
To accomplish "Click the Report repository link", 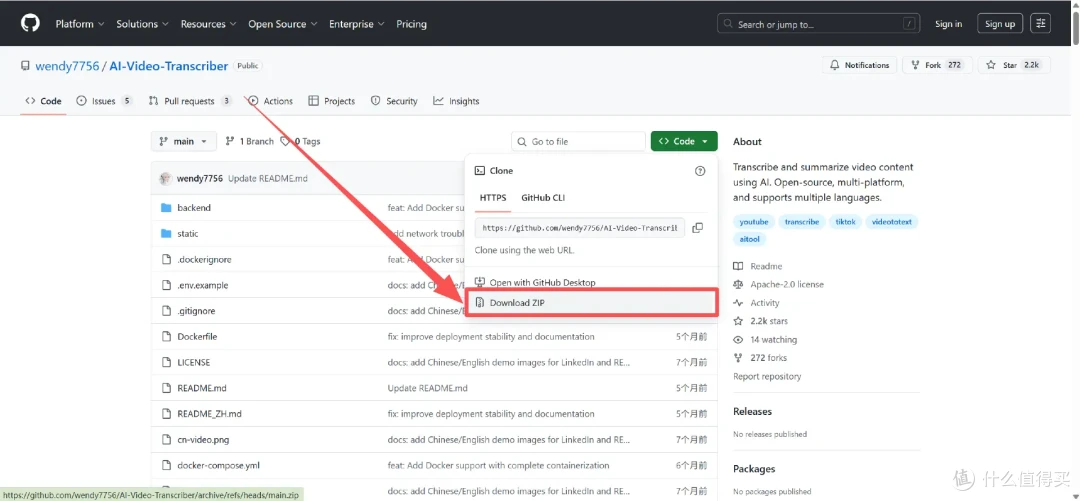I will point(767,376).
